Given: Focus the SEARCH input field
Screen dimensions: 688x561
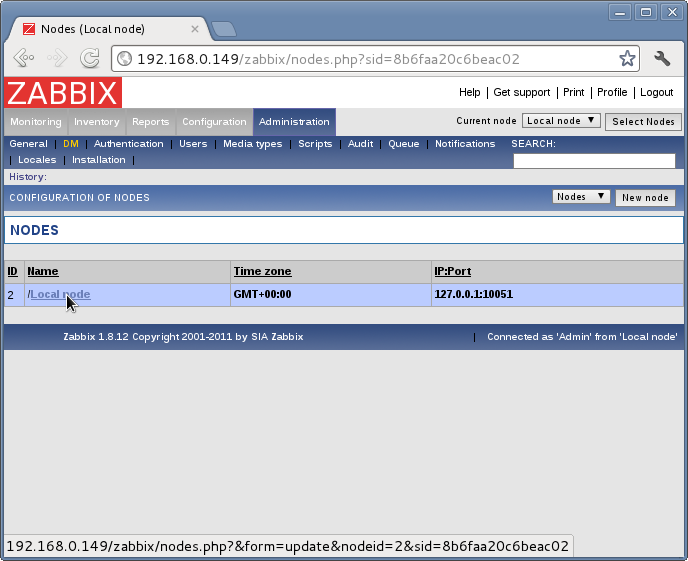Looking at the screenshot, I should [594, 161].
